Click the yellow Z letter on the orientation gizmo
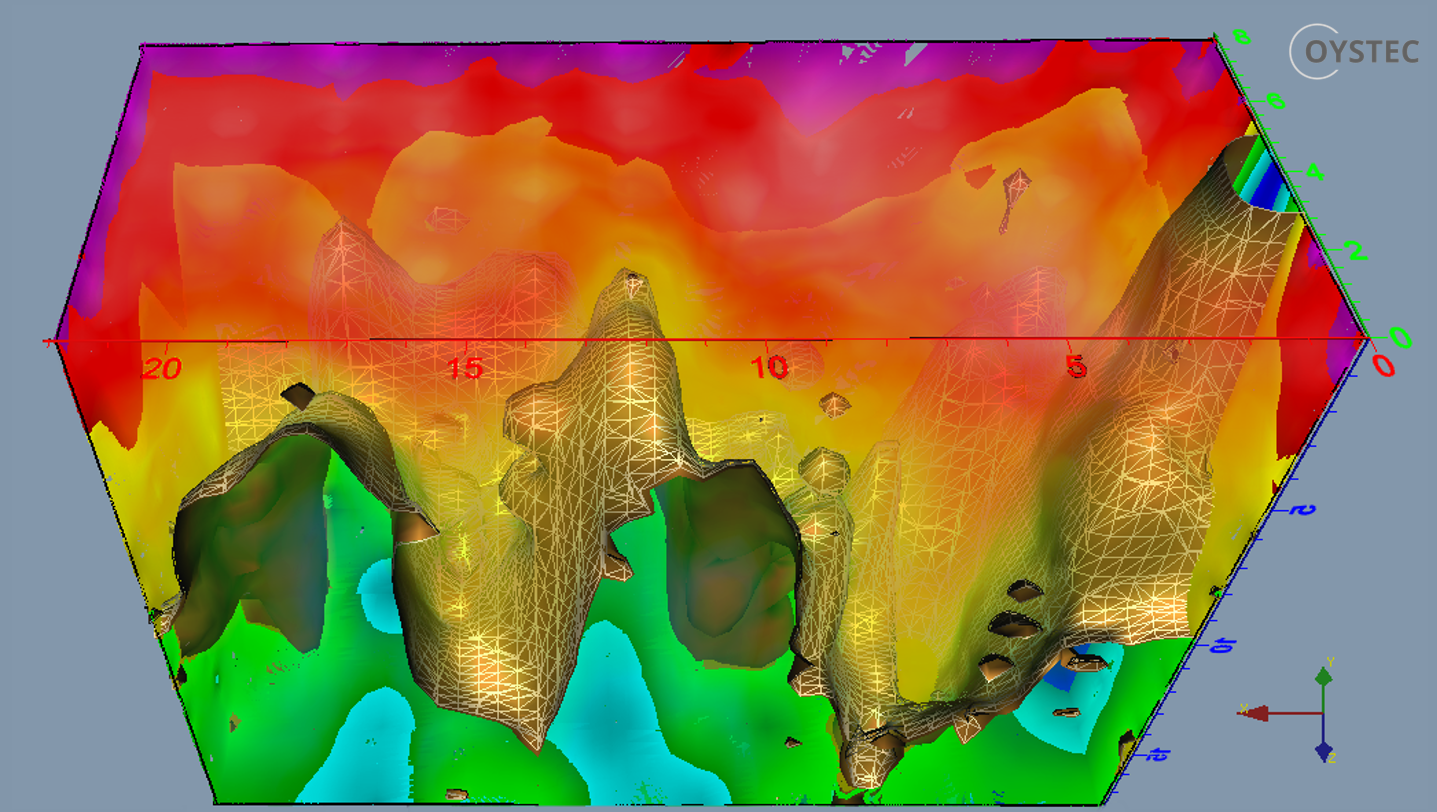1437x812 pixels. (x=1330, y=759)
